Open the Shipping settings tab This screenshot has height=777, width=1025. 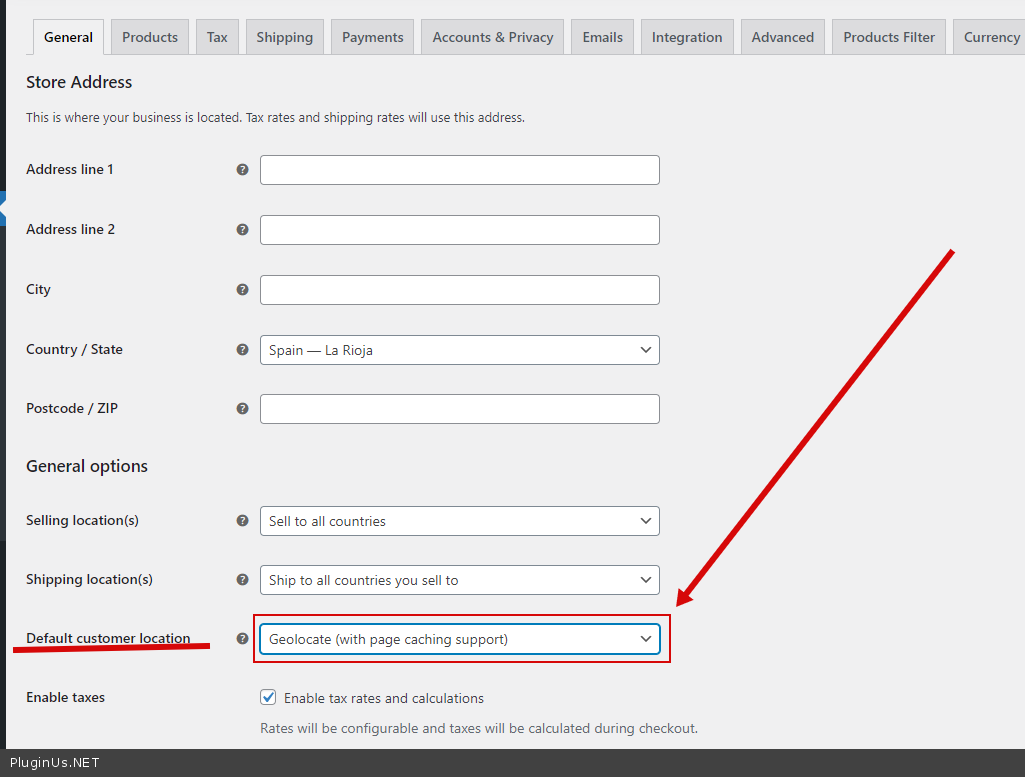[x=284, y=37]
